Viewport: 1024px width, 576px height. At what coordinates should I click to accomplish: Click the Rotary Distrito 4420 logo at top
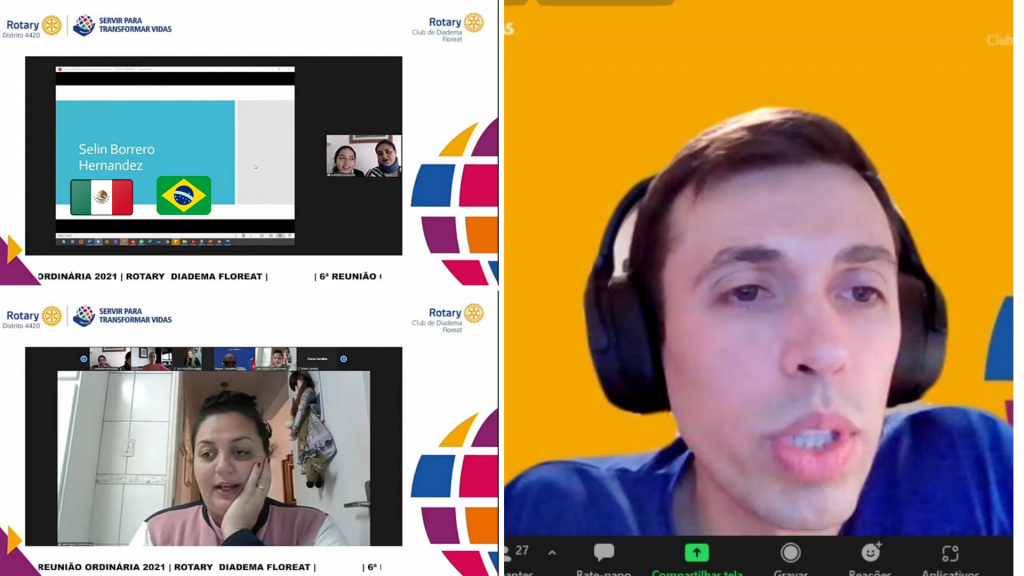tap(33, 25)
